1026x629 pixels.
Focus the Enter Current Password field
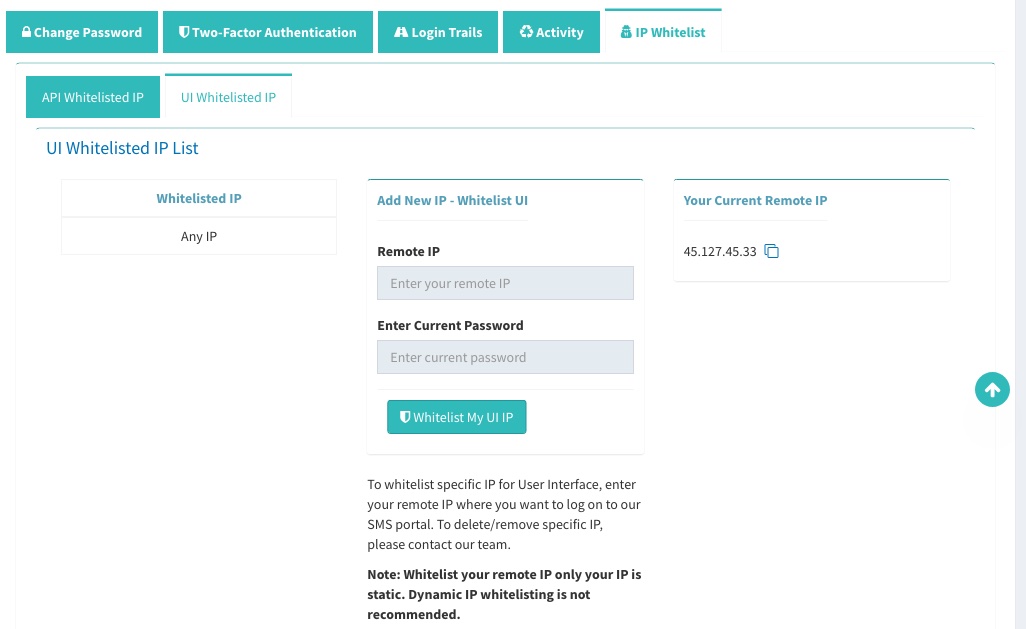505,357
